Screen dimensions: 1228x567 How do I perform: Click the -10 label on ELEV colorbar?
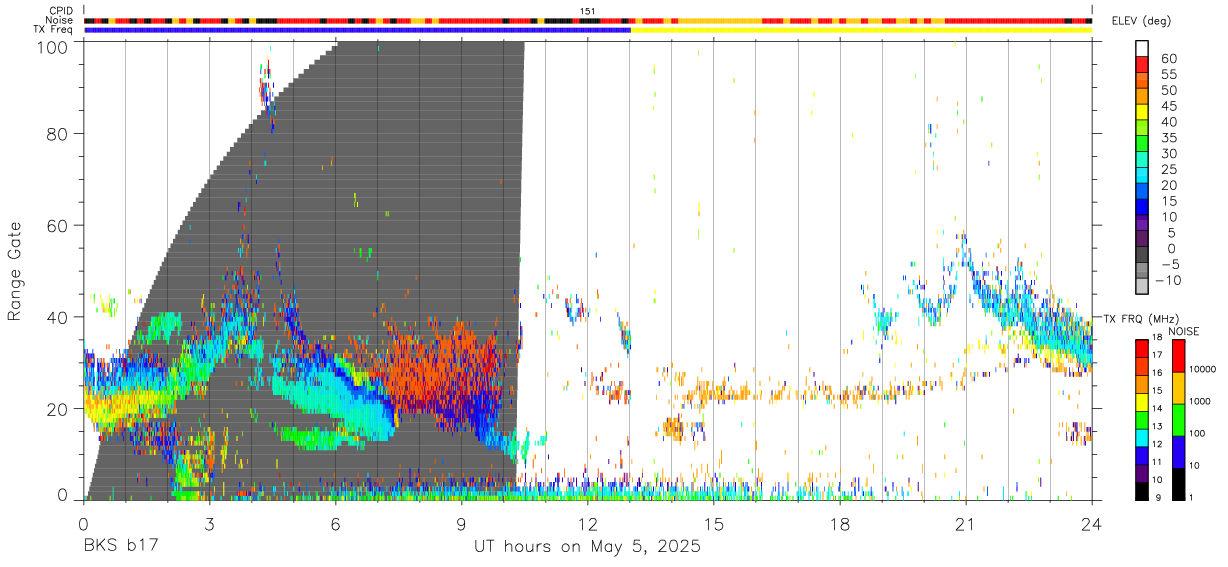1167,280
